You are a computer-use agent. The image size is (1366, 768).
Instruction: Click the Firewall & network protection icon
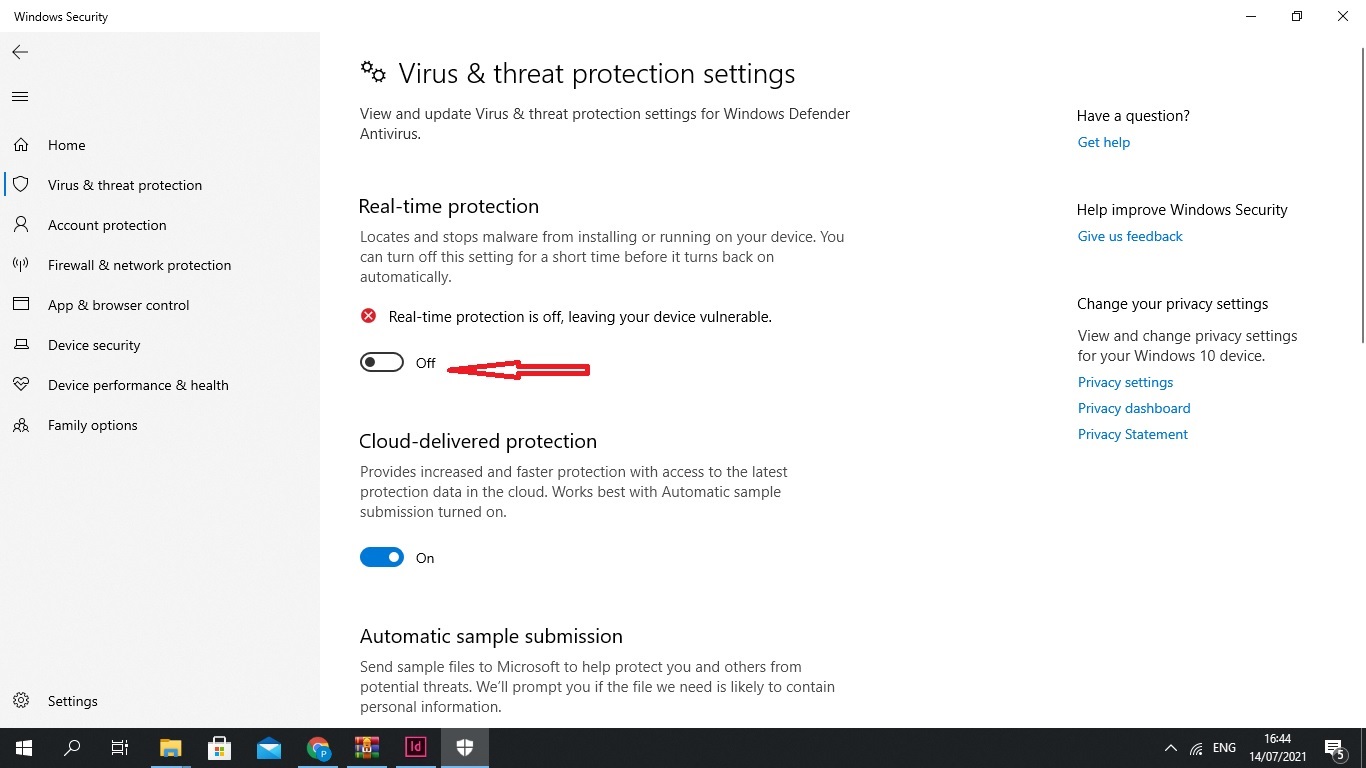(21, 265)
